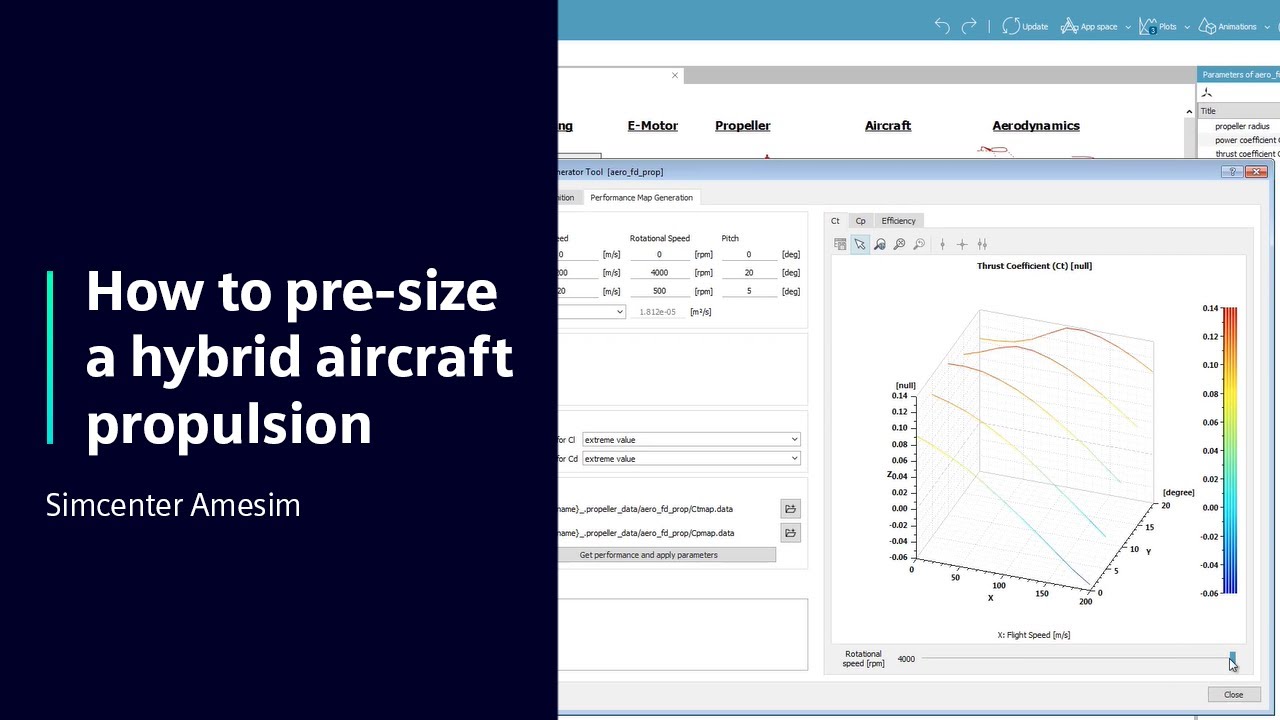Click the zoom area magnifier tool
This screenshot has width=1280, height=720.
tap(880, 244)
